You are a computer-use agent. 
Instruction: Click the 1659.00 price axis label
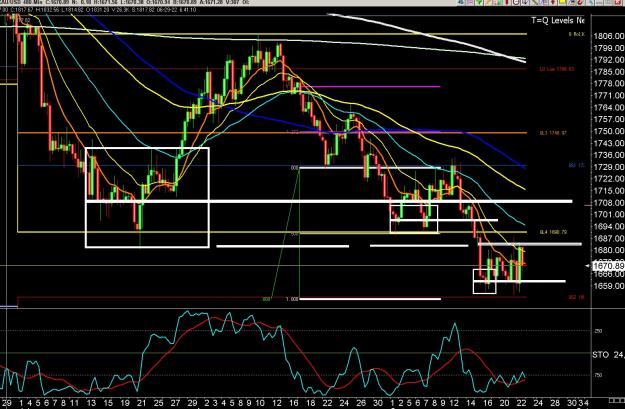point(609,286)
